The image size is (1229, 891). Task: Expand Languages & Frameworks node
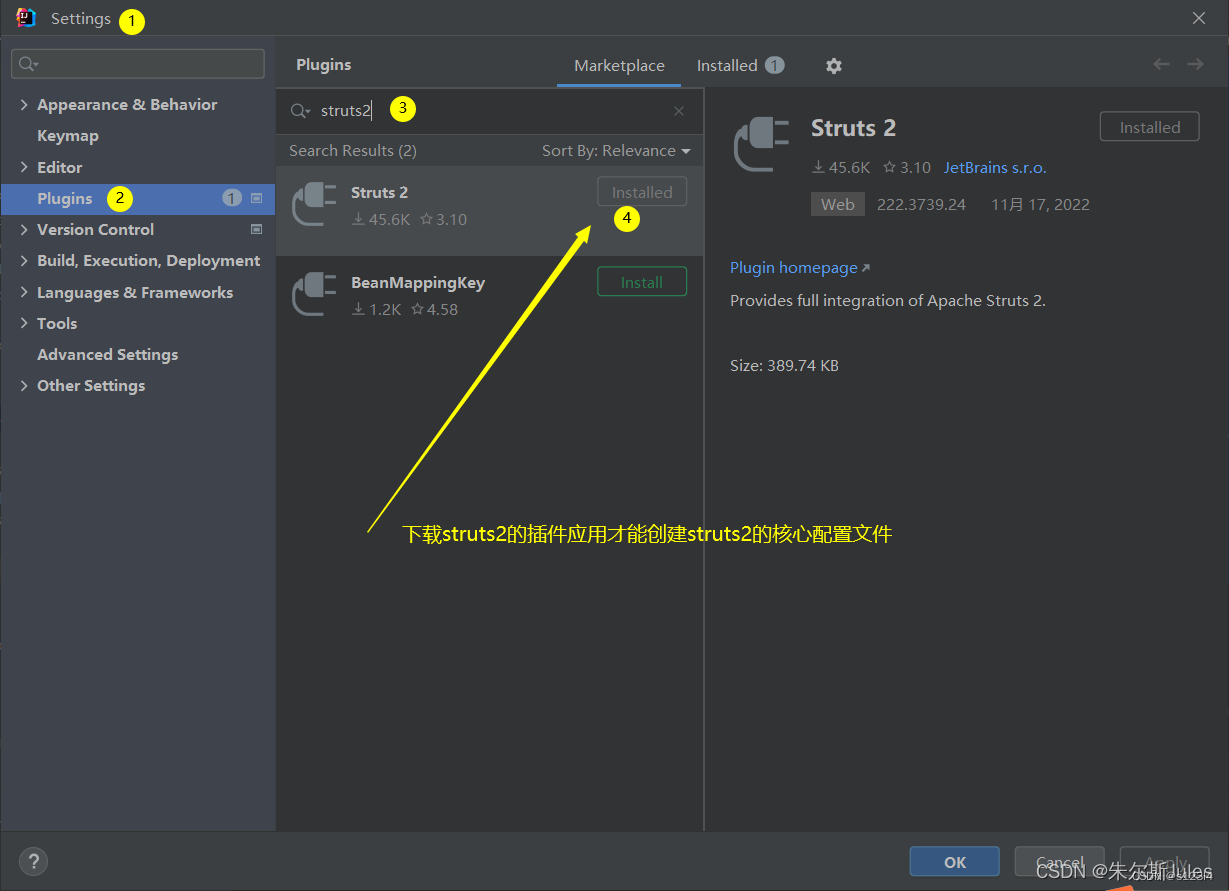click(24, 292)
